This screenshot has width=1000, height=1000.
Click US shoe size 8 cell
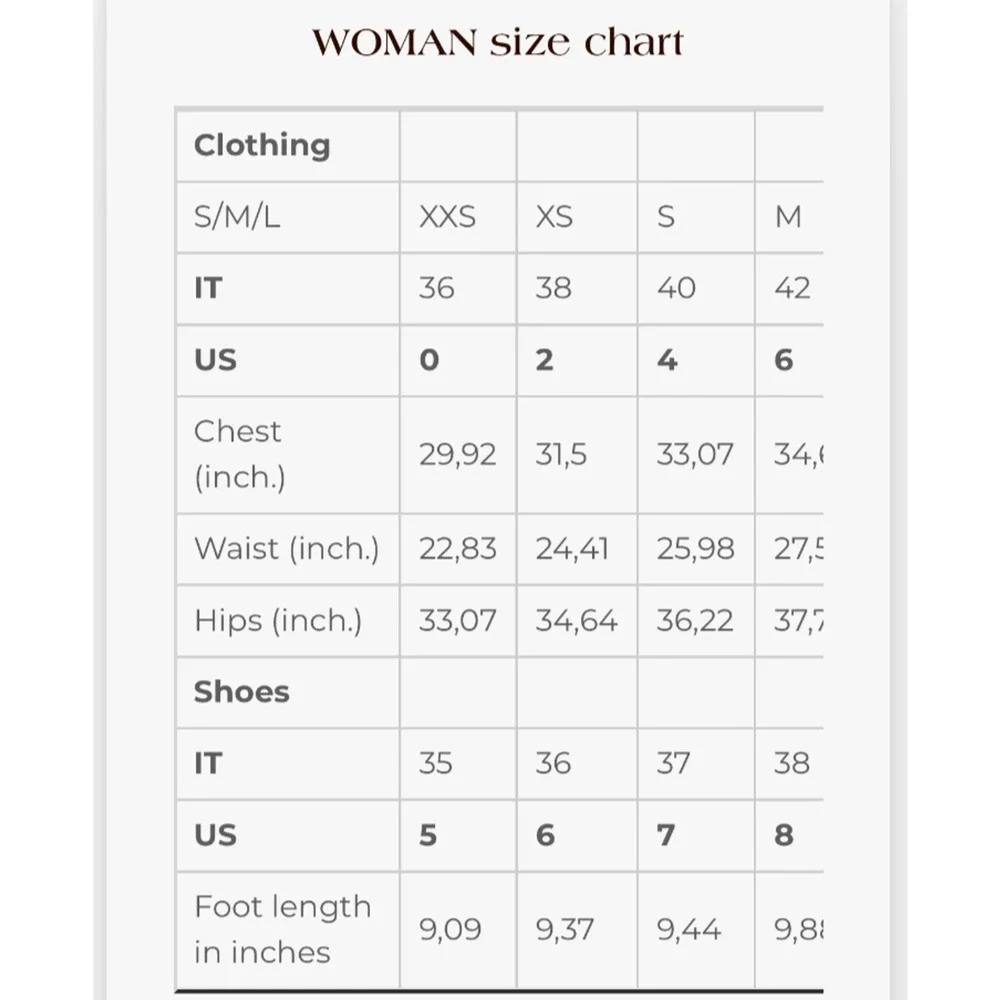(790, 835)
